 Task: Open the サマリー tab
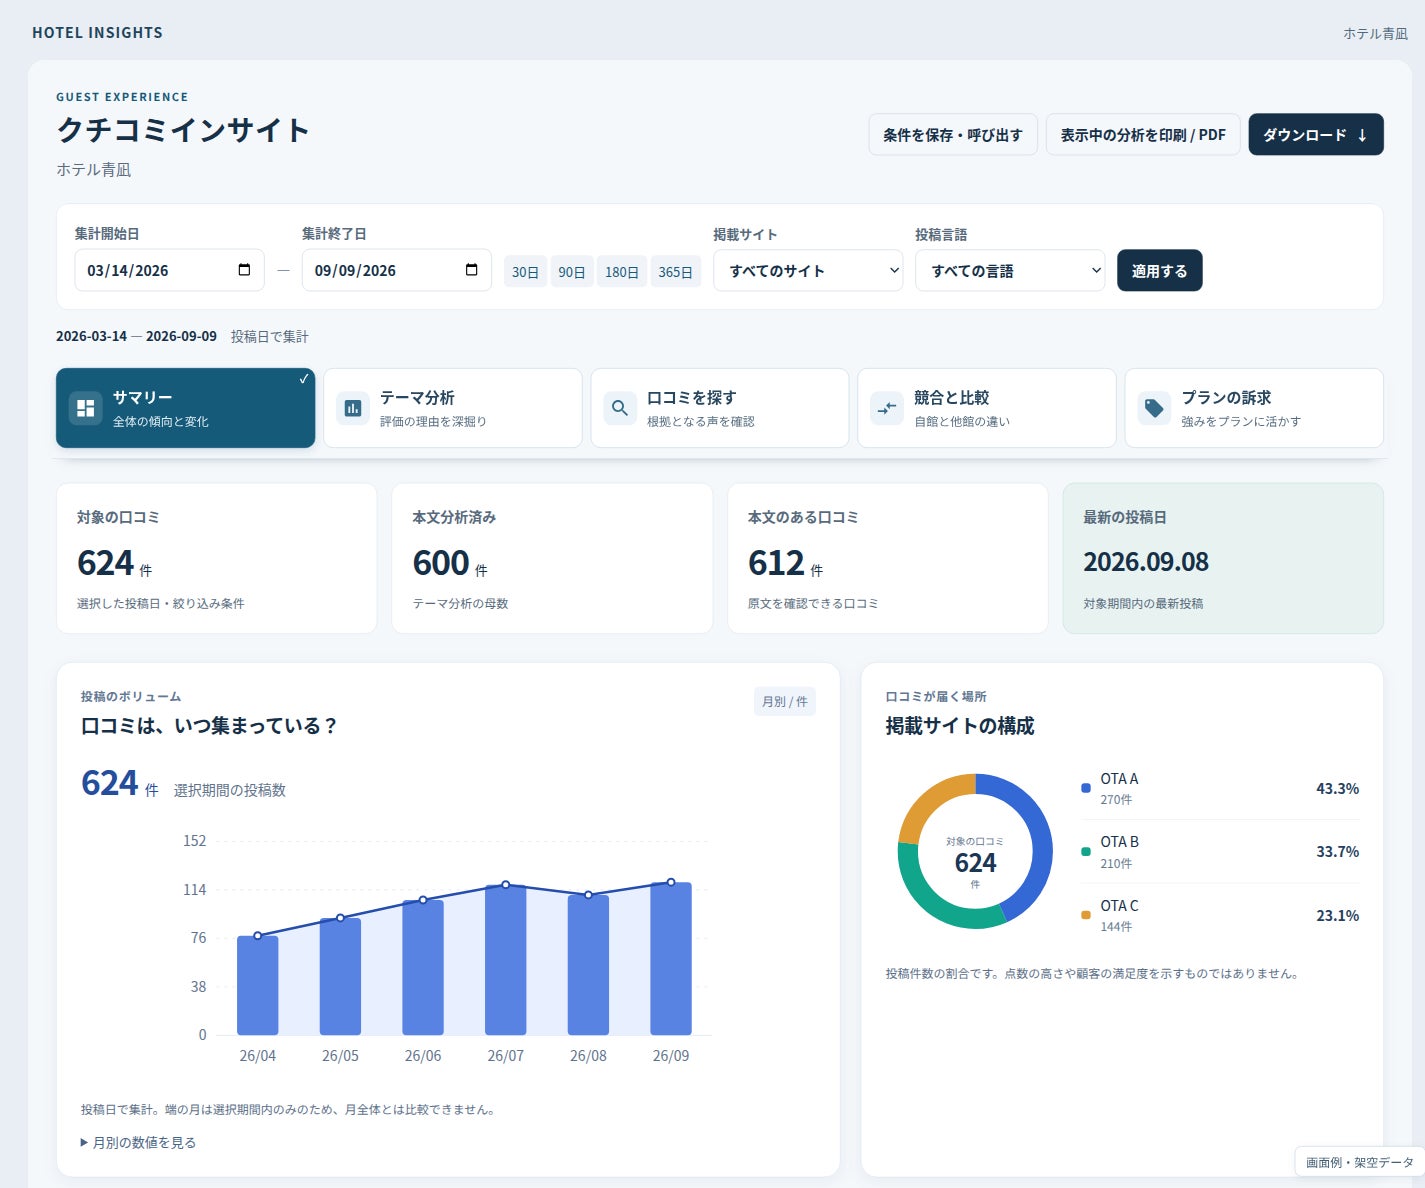185,408
